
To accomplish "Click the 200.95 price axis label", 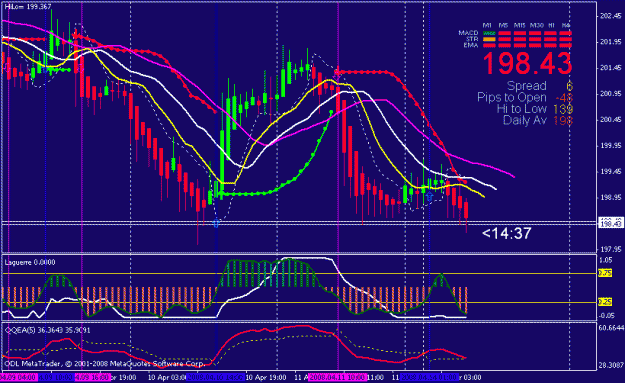I will click(x=611, y=94).
